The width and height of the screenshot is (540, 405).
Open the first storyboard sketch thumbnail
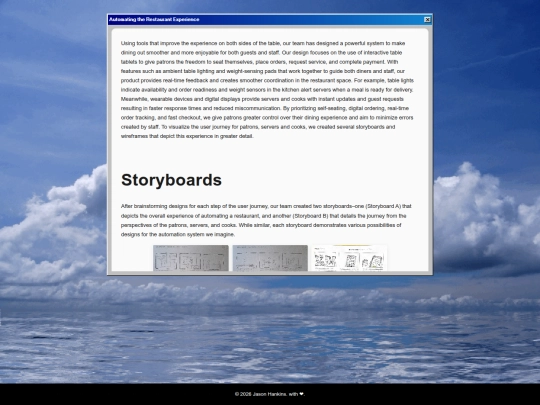tap(191, 258)
